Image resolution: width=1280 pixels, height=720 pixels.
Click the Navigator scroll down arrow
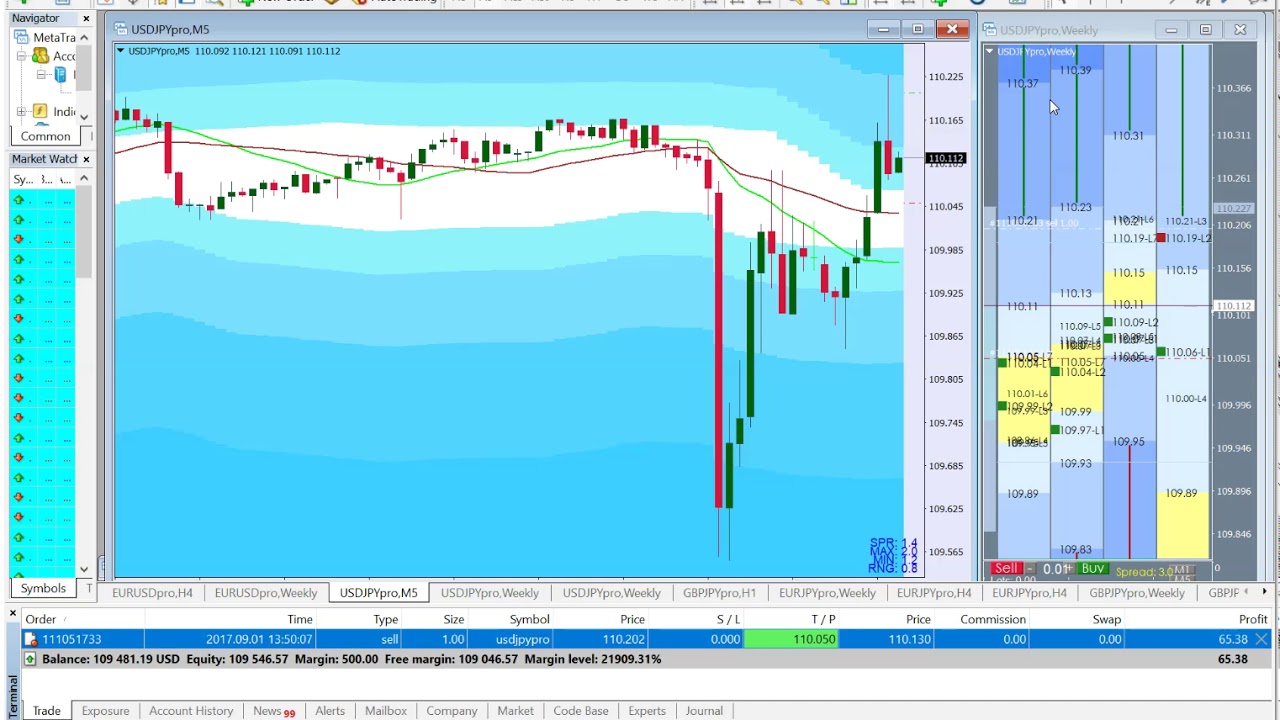pyautogui.click(x=84, y=115)
